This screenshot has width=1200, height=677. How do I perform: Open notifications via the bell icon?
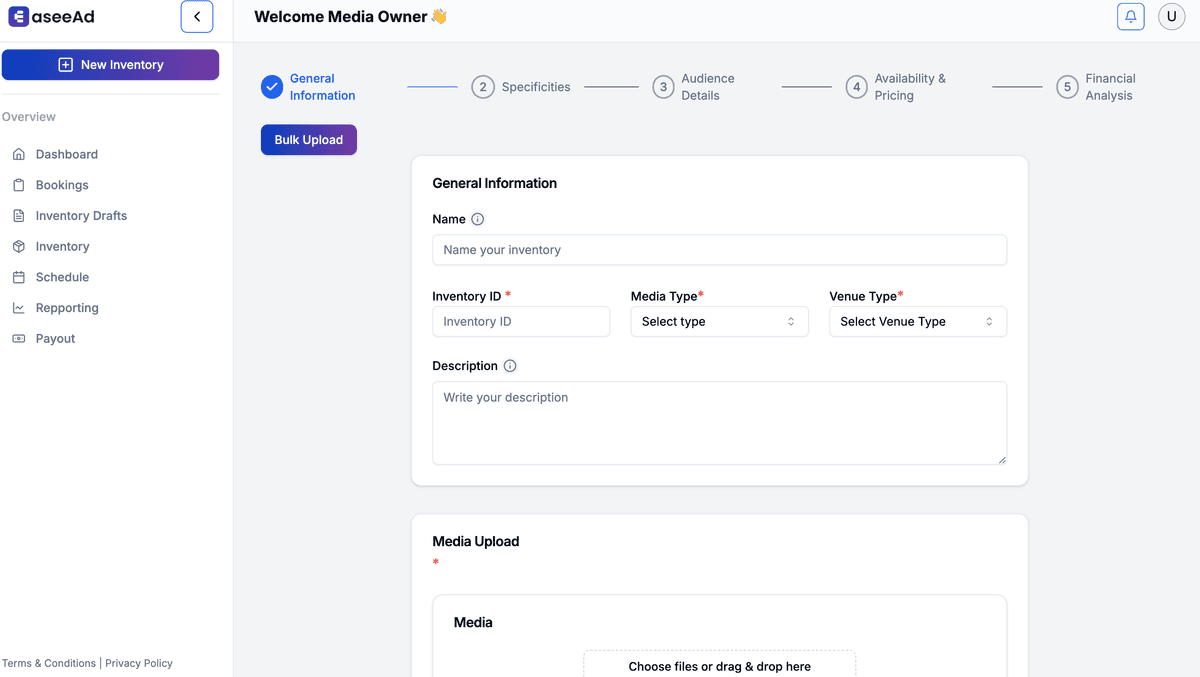tap(1131, 17)
